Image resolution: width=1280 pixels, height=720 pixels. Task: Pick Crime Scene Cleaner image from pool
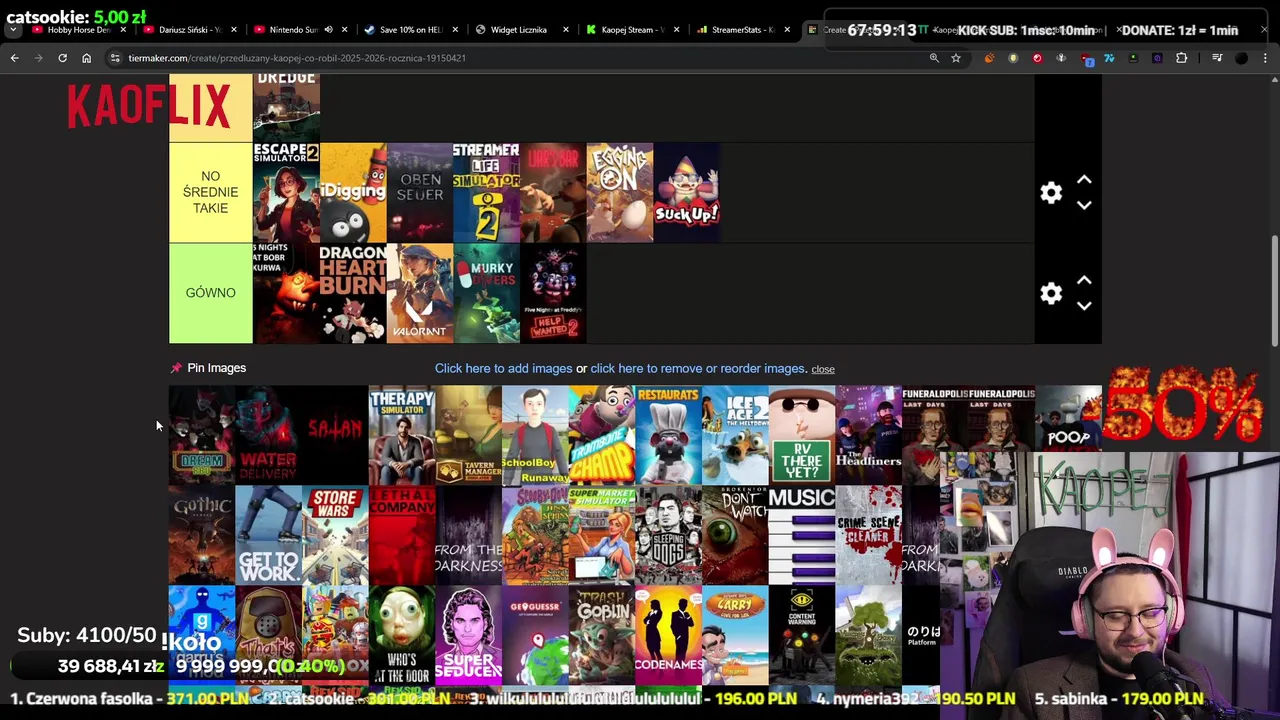868,535
